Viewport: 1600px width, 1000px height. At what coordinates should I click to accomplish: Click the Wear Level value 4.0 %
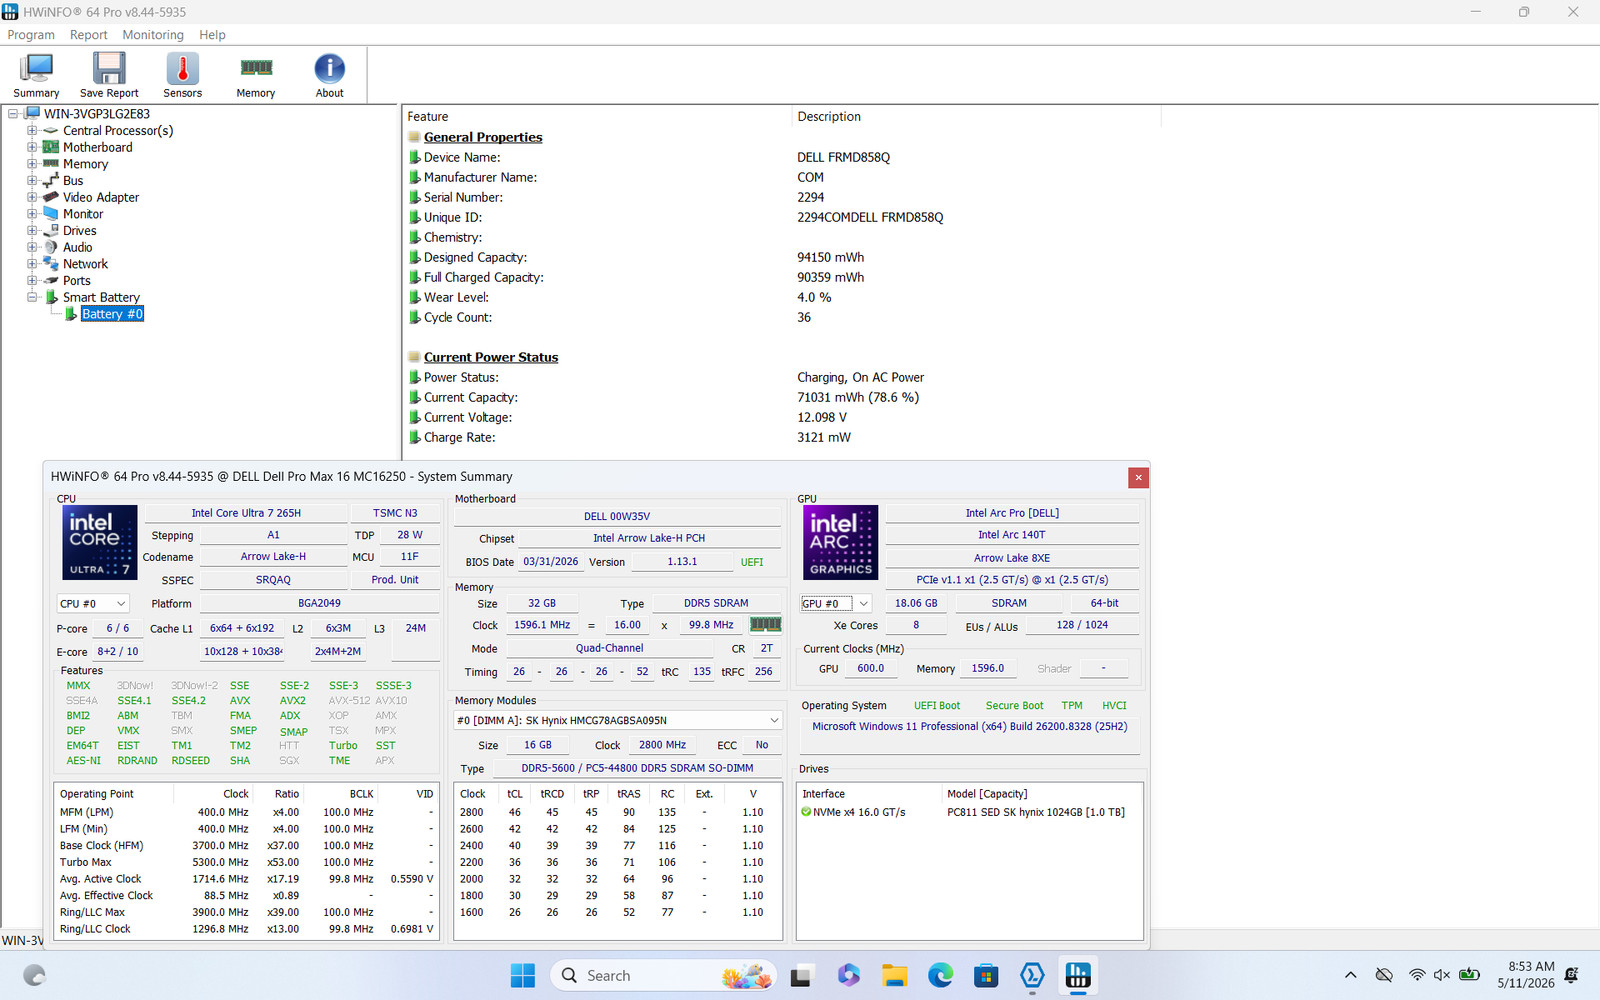814,297
